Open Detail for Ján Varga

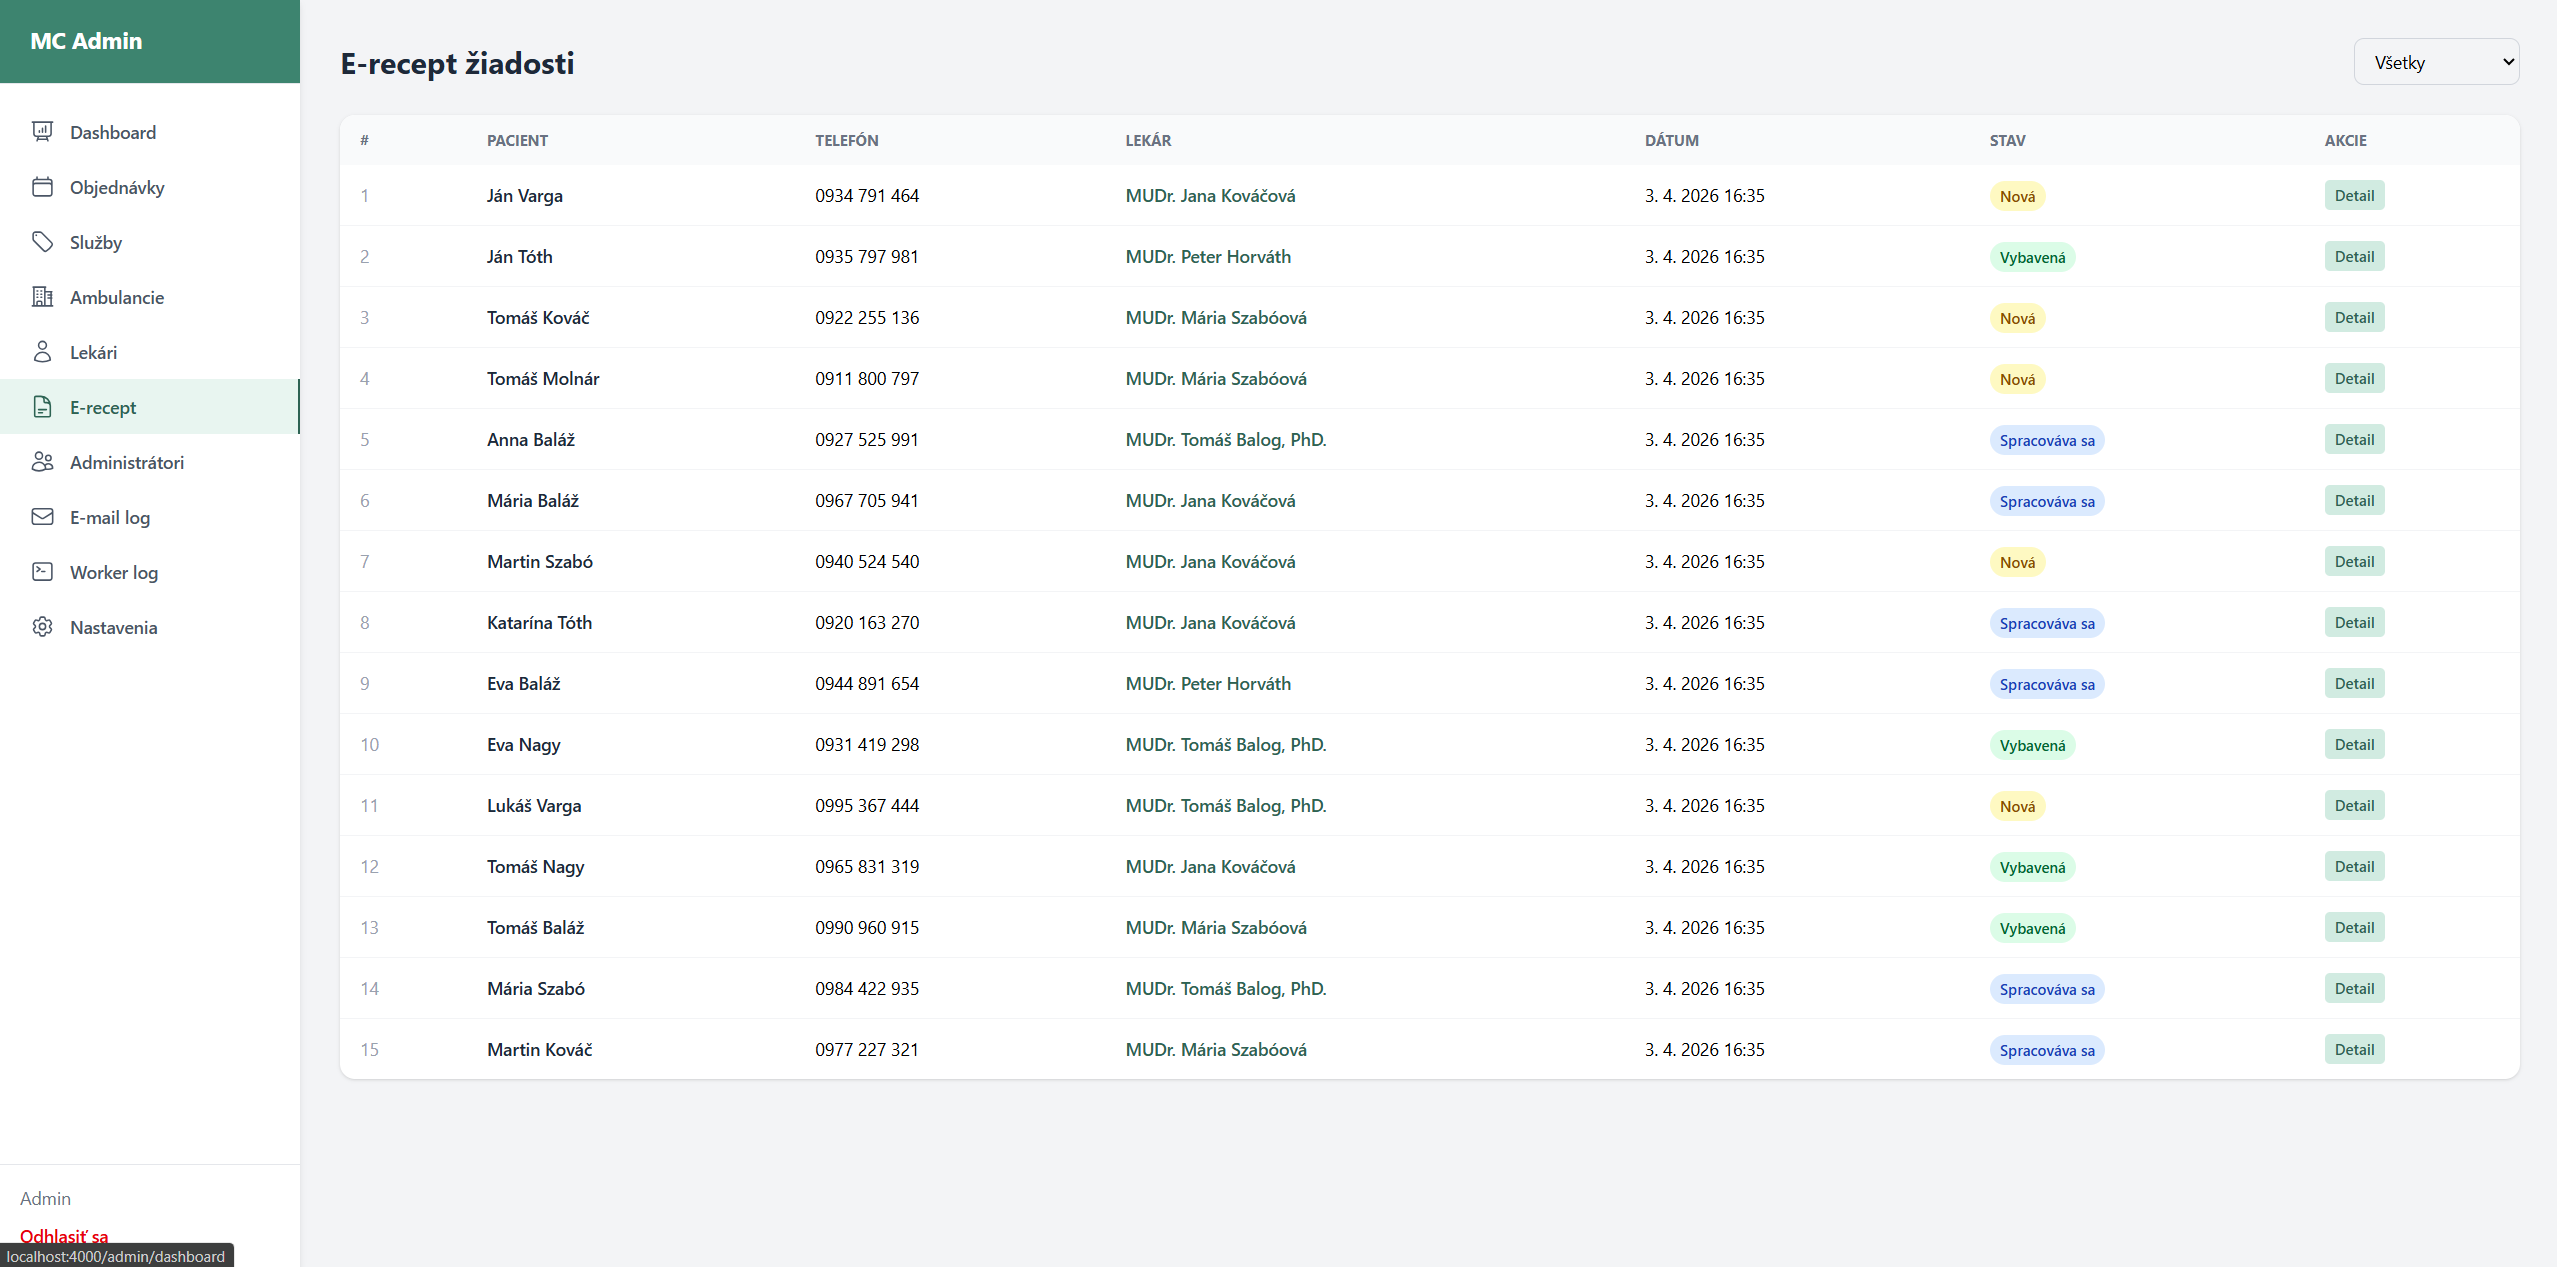coord(2353,196)
